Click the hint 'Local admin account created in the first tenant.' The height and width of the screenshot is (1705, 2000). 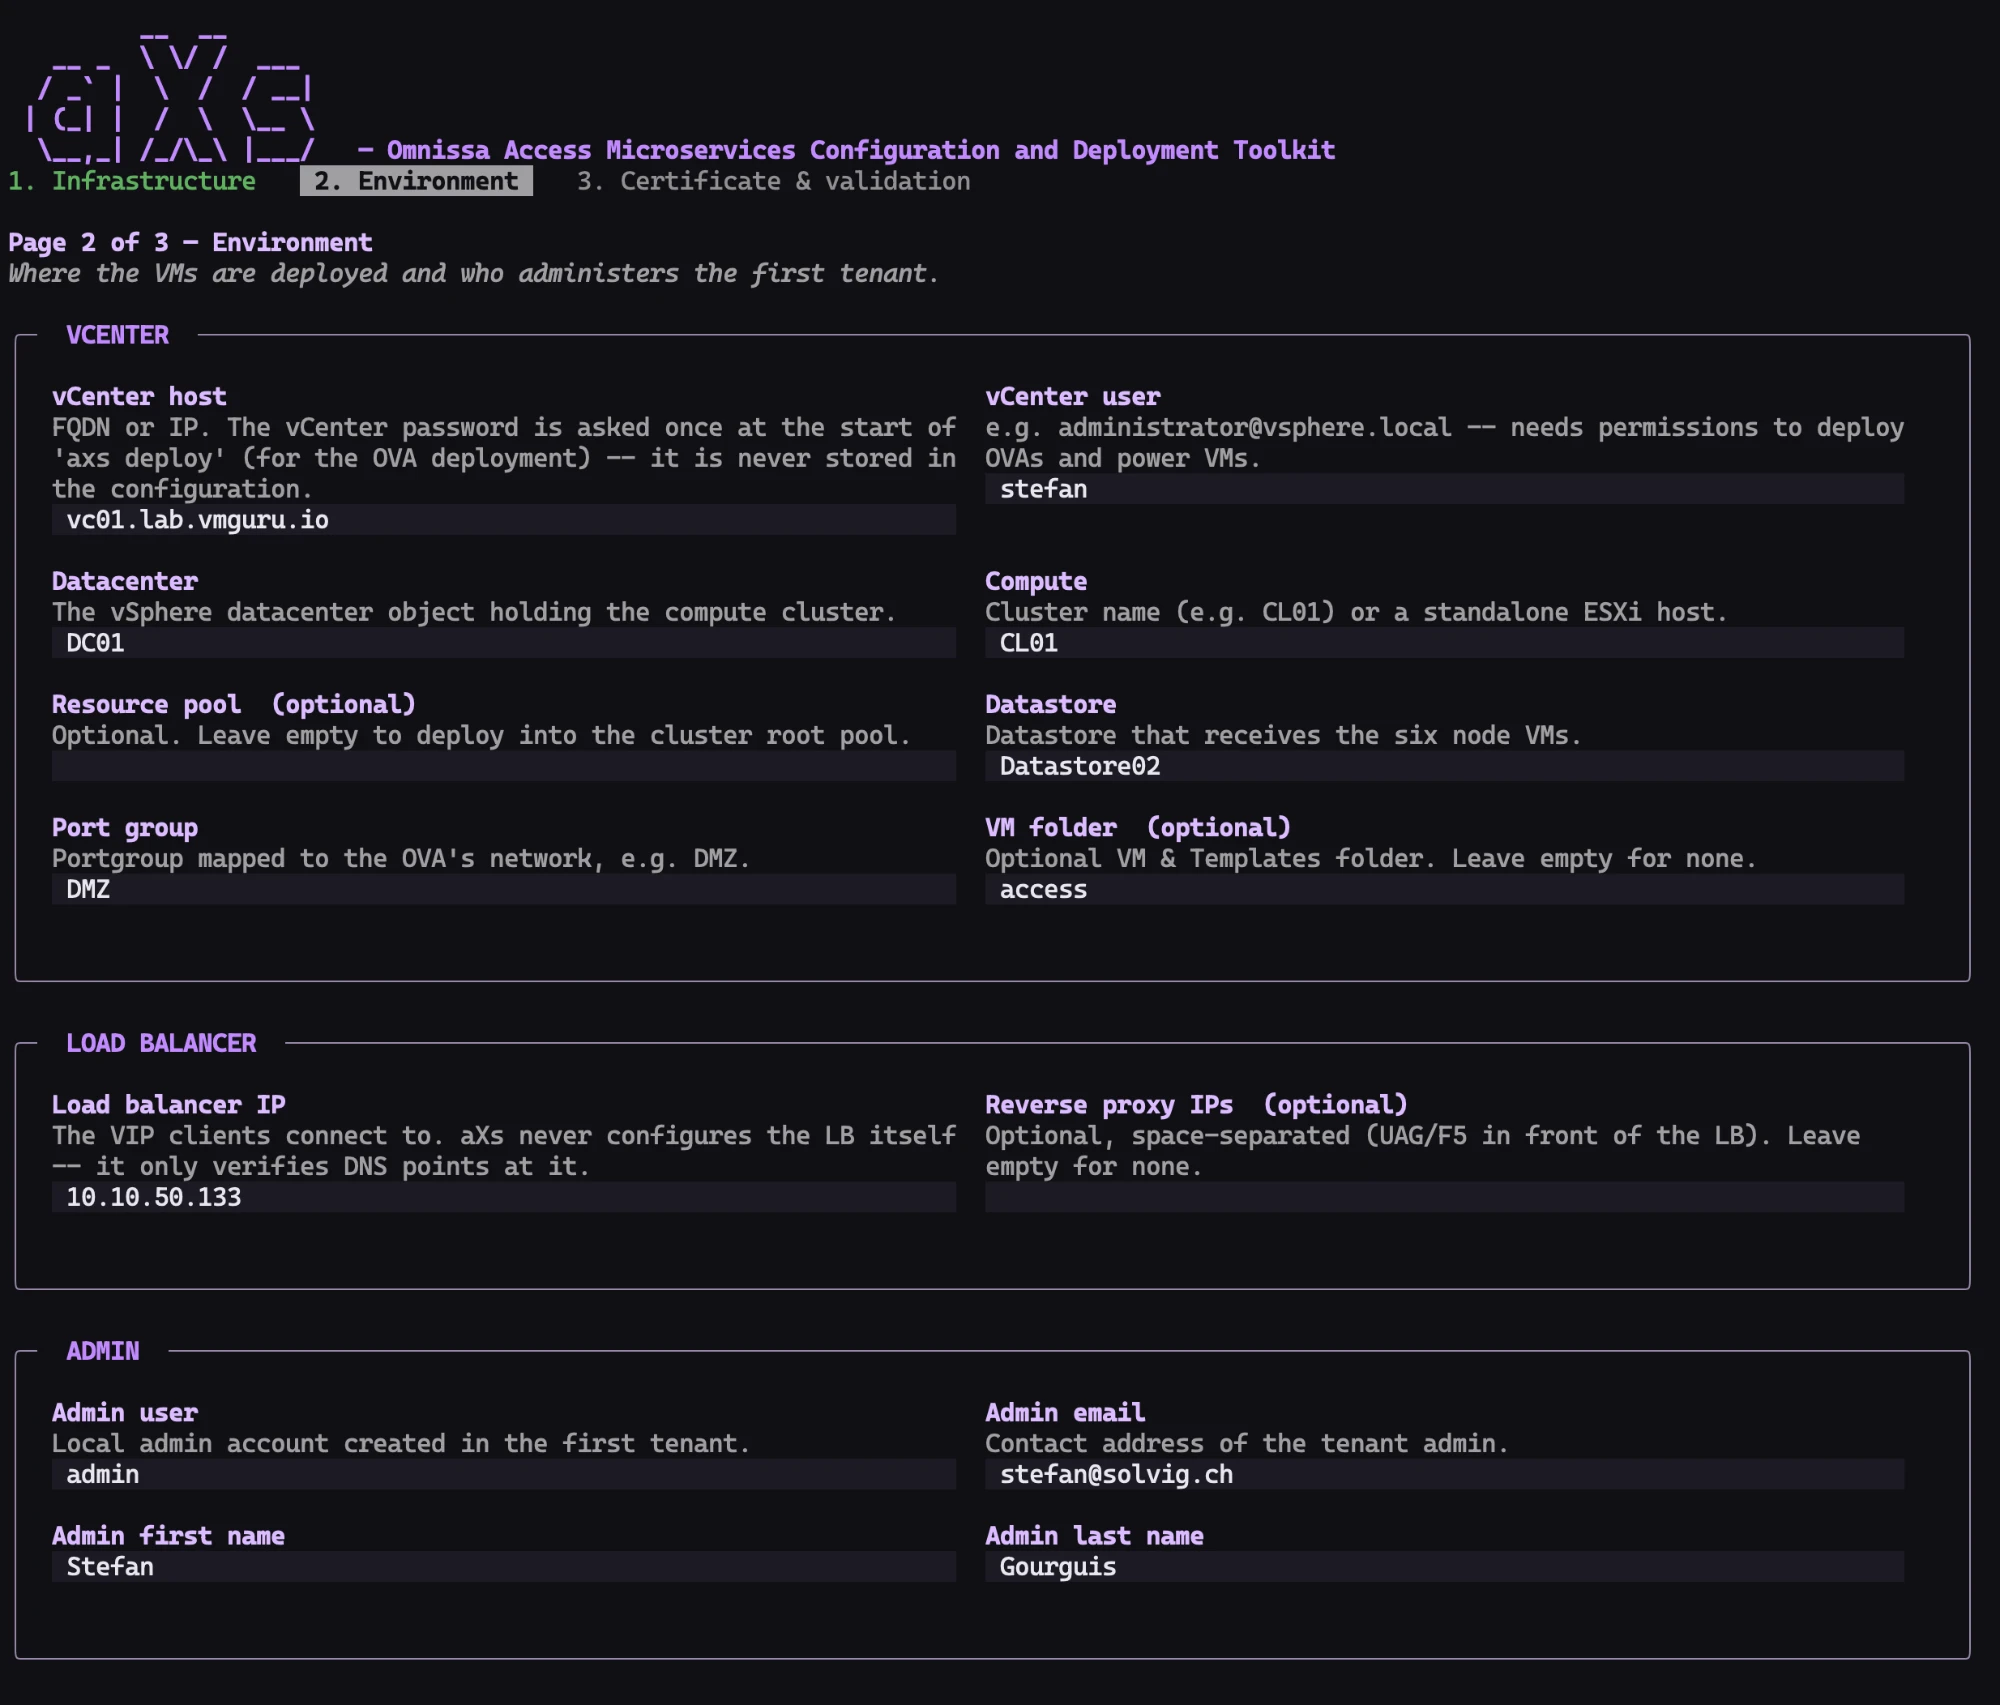(x=401, y=1444)
